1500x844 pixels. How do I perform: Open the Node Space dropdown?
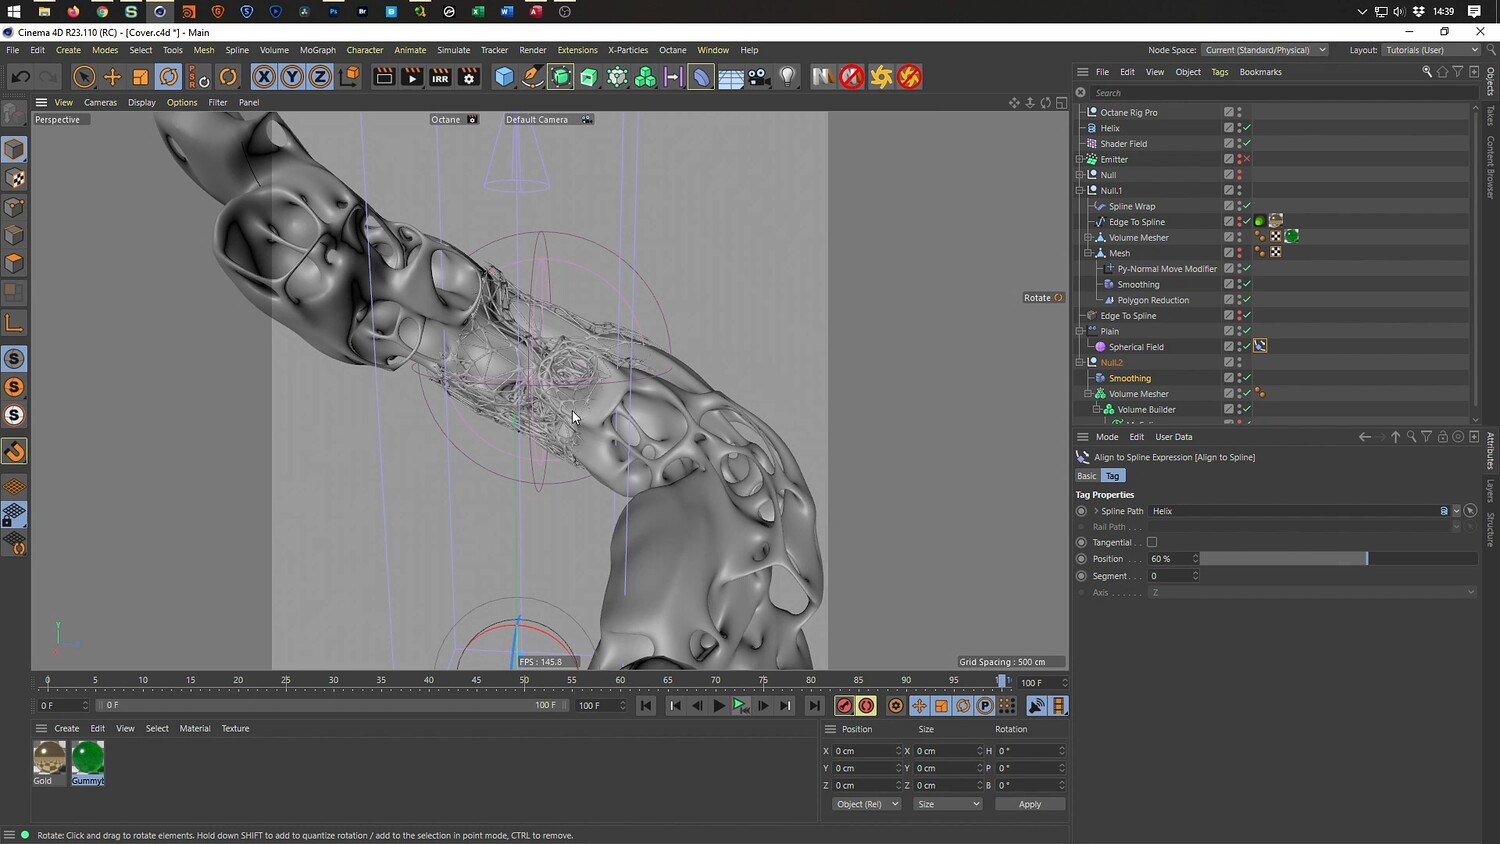(x=1265, y=50)
